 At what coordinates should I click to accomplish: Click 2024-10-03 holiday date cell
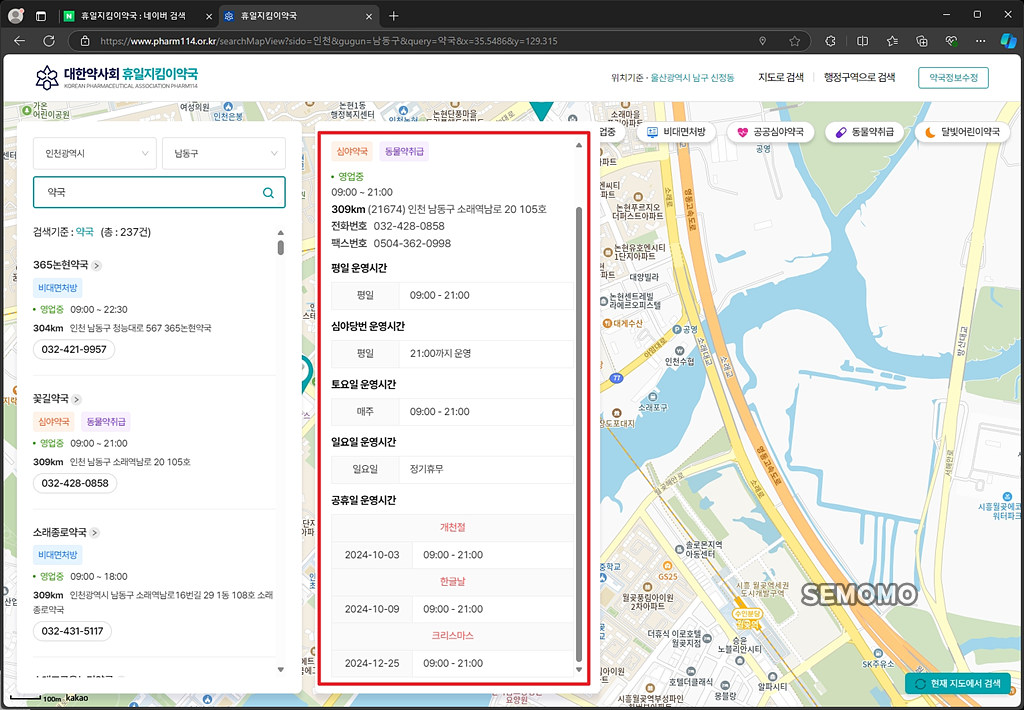(x=372, y=555)
